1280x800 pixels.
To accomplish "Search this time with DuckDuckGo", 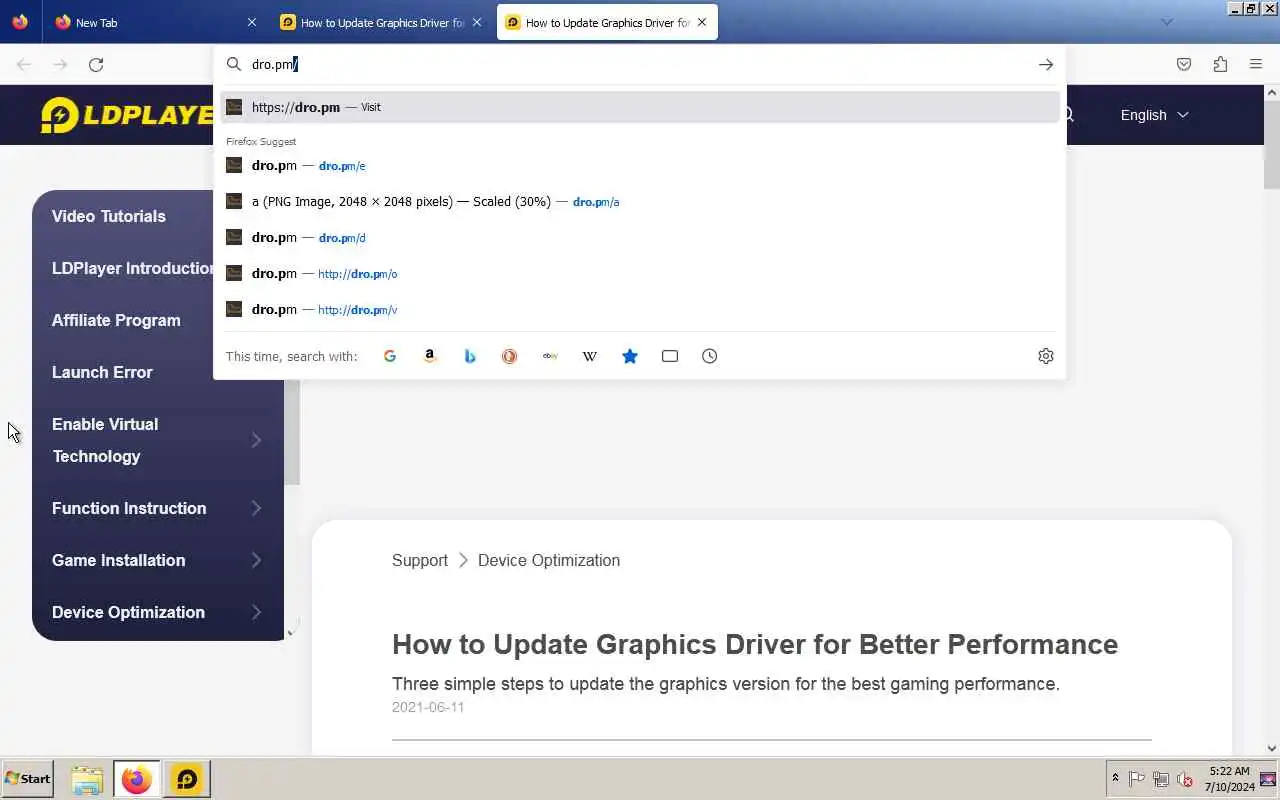I will (x=510, y=356).
